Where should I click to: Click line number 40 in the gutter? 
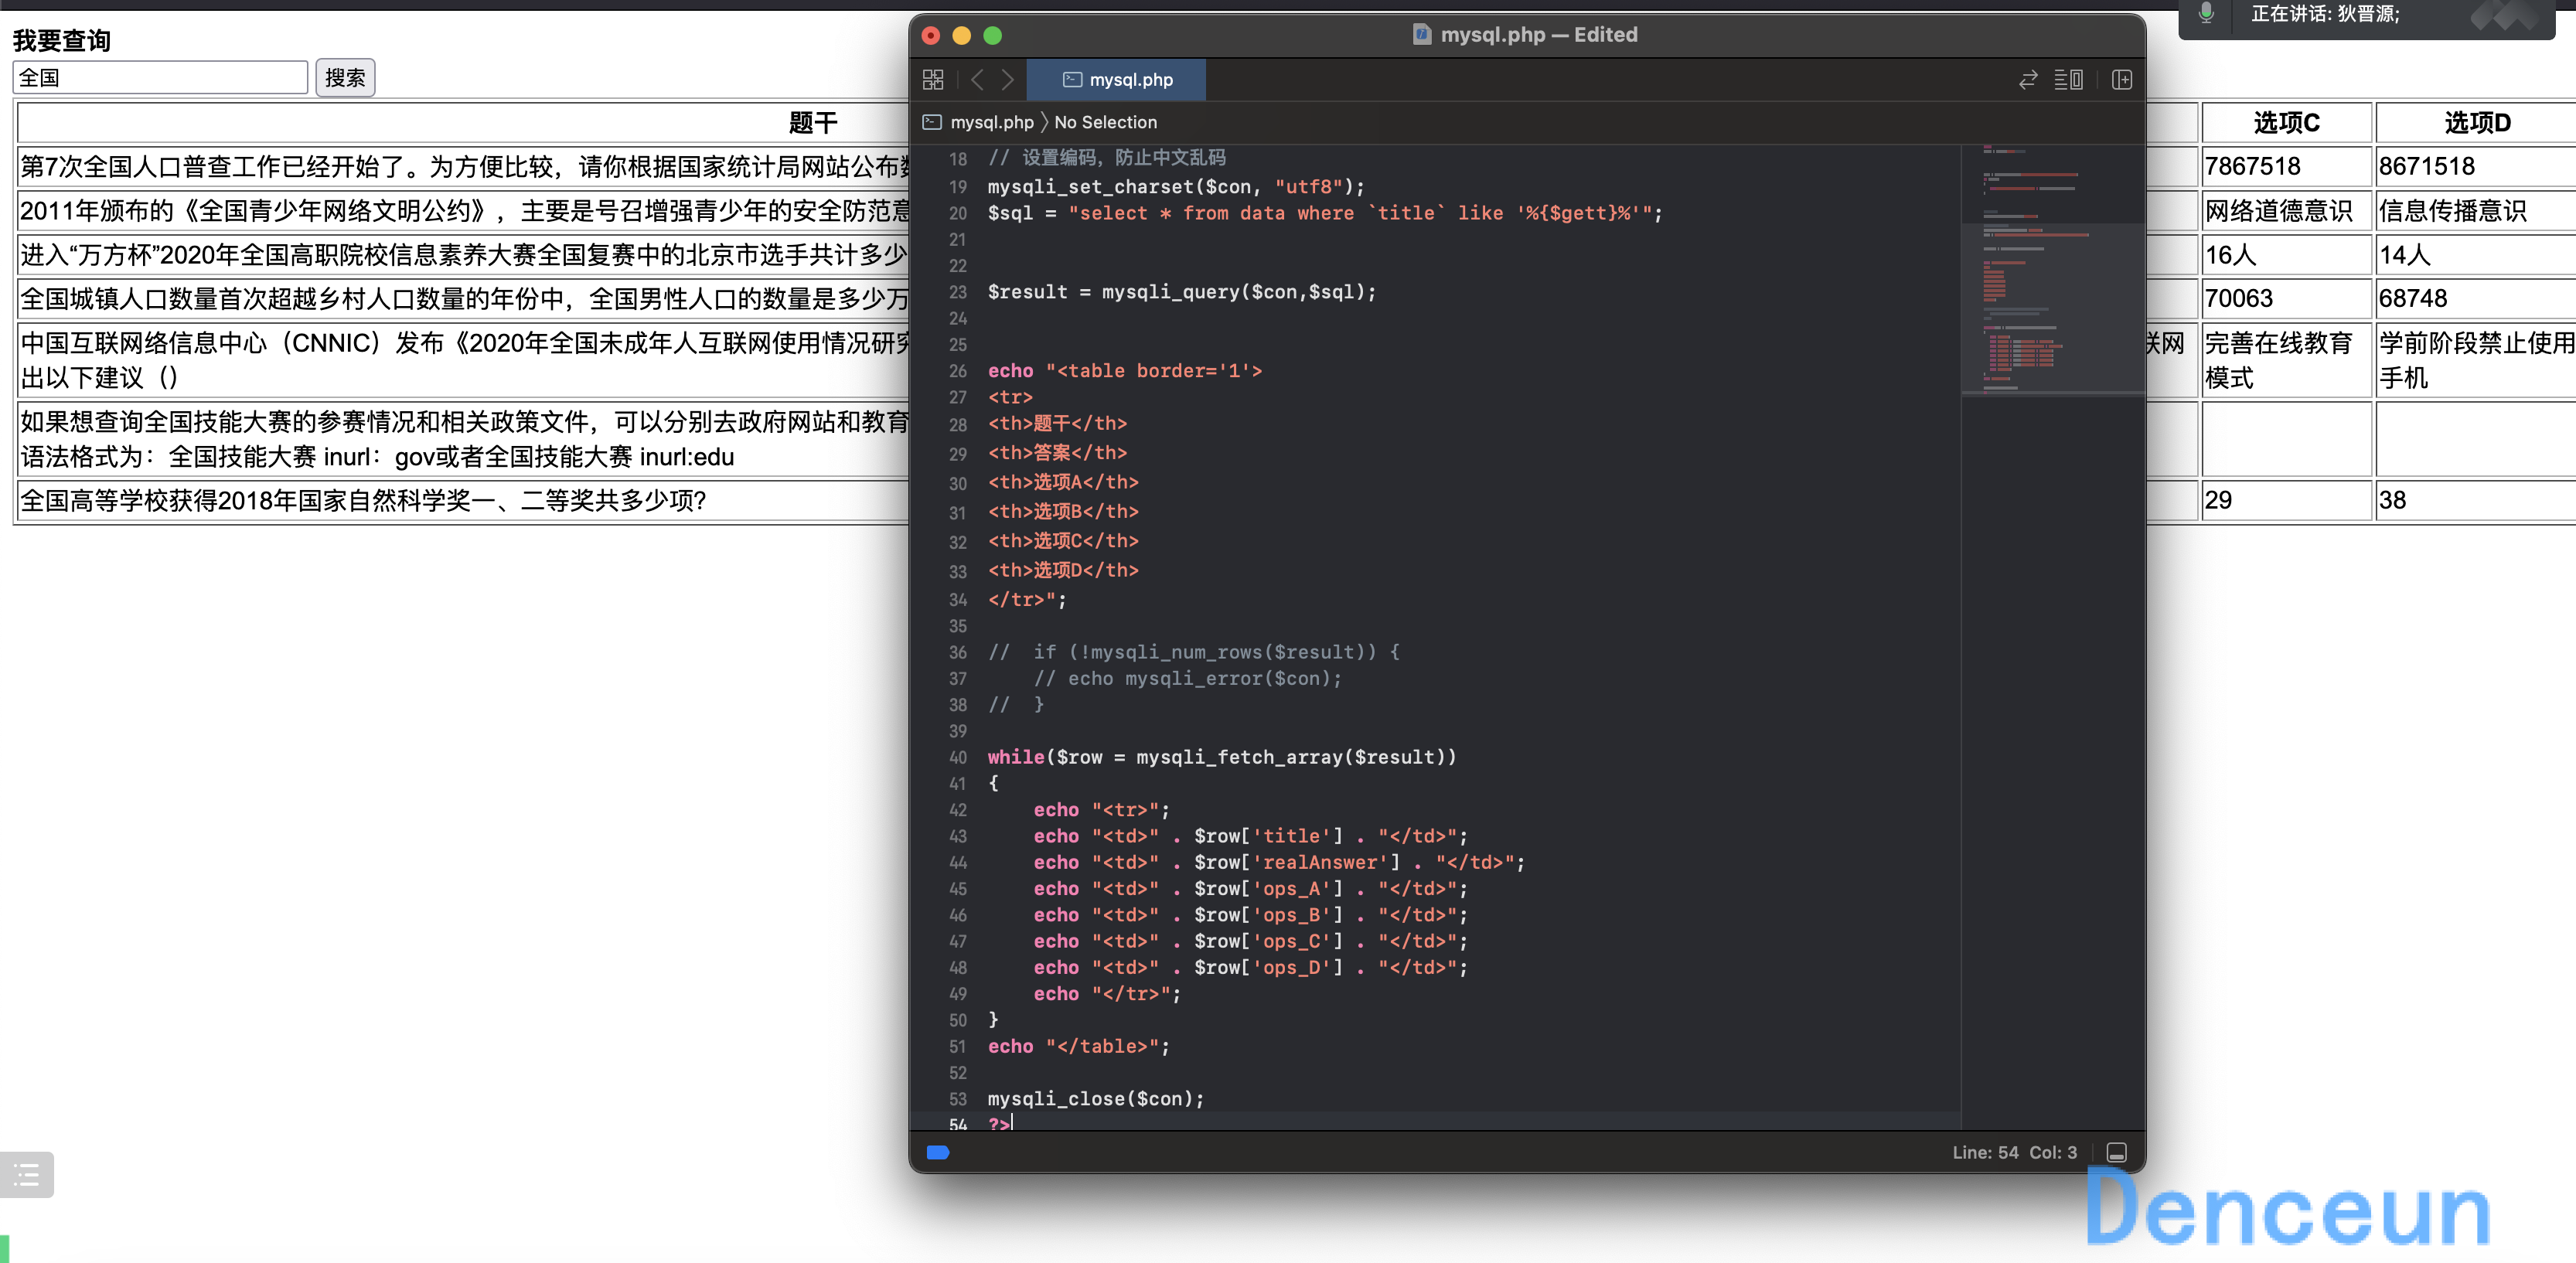957,757
